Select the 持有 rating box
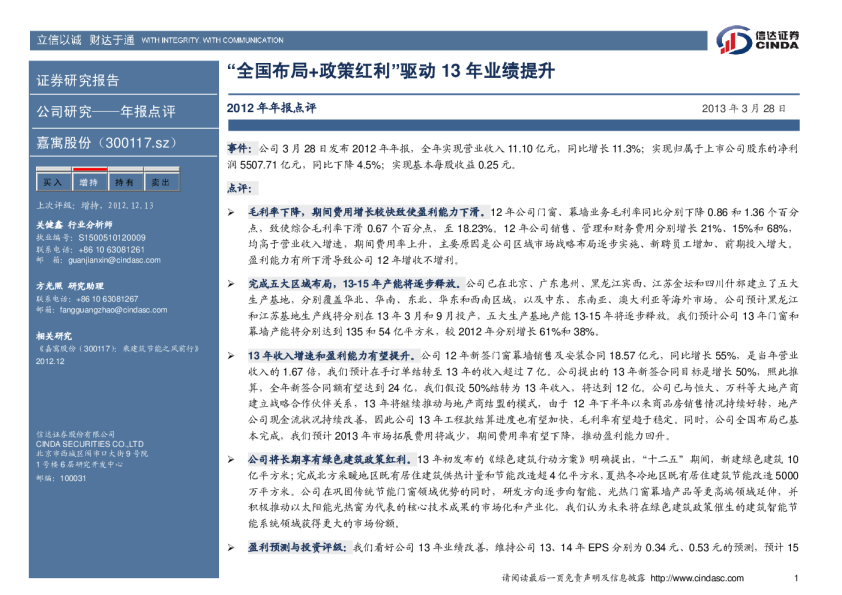Screen dimensions: 842x595 click(124, 183)
